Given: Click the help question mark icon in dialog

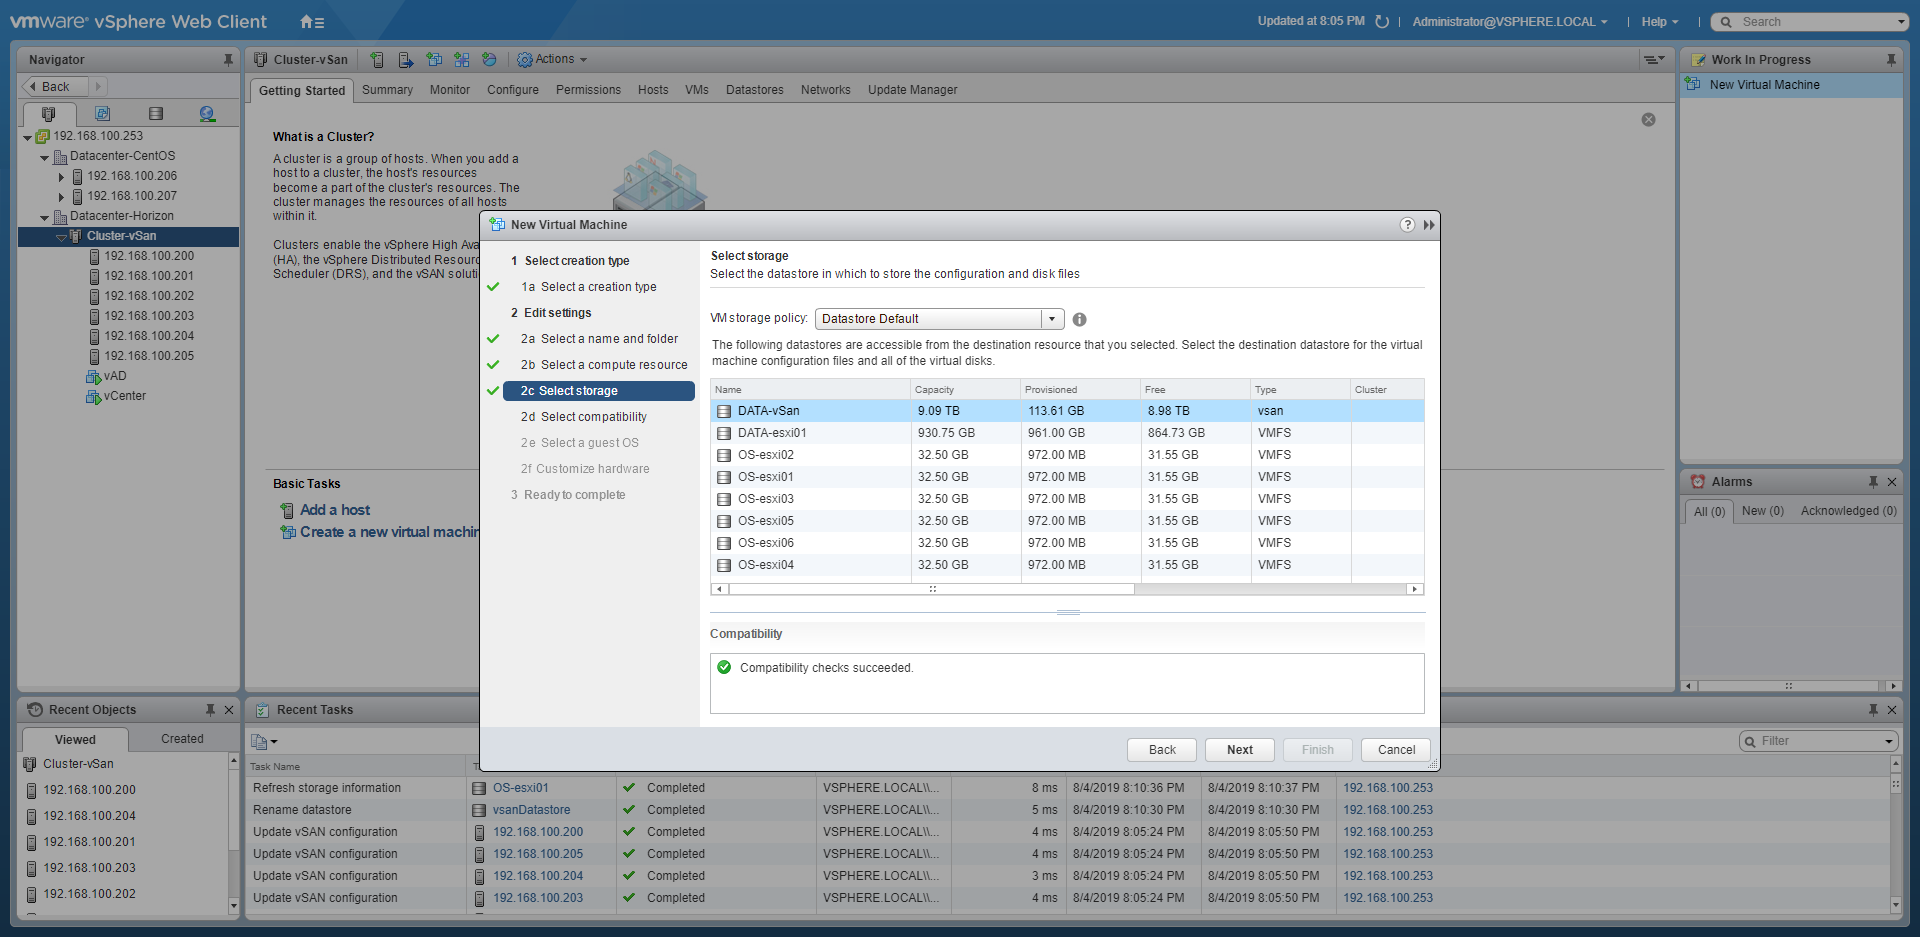Looking at the screenshot, I should (1407, 225).
